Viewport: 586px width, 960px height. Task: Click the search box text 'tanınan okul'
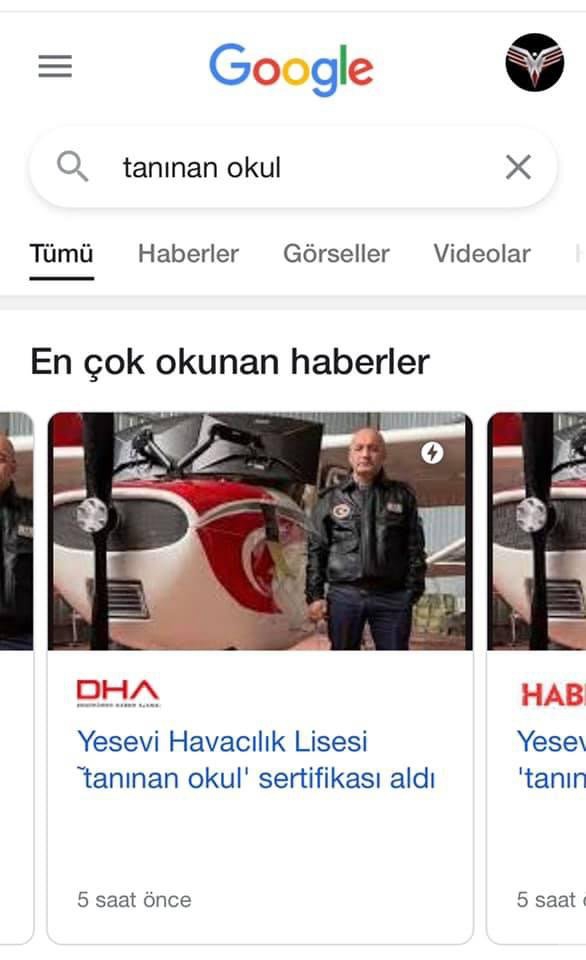click(x=201, y=168)
